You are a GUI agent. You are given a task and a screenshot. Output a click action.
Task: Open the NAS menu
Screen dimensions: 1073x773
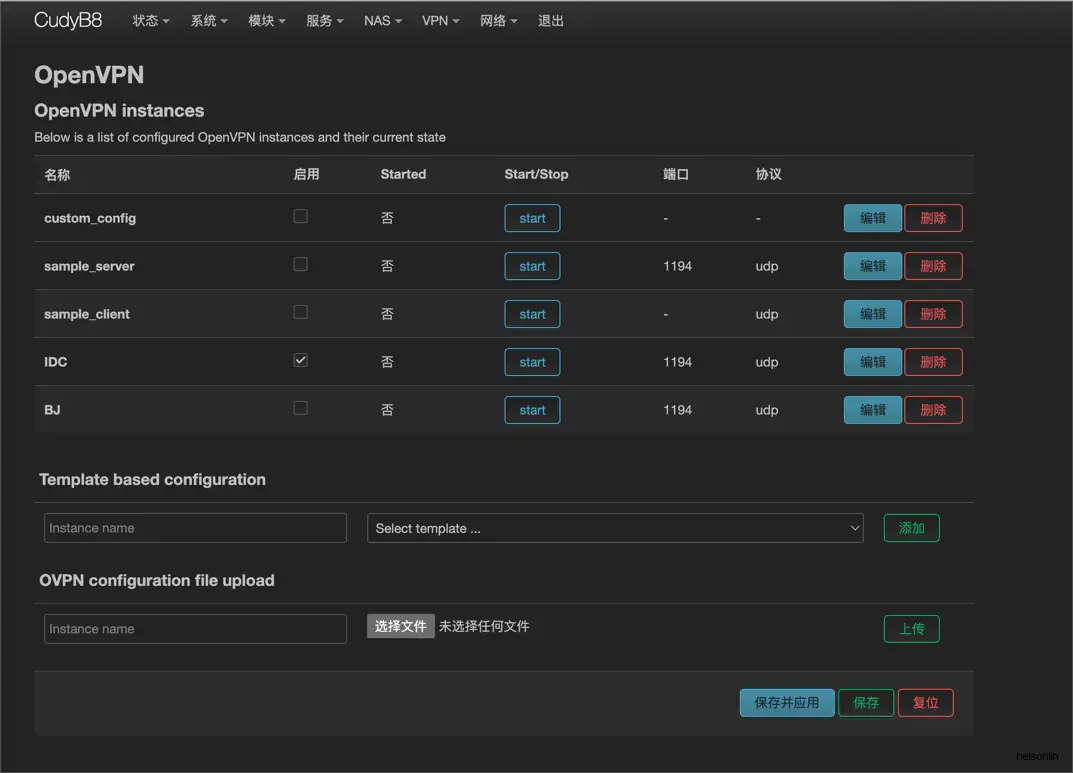pos(382,20)
